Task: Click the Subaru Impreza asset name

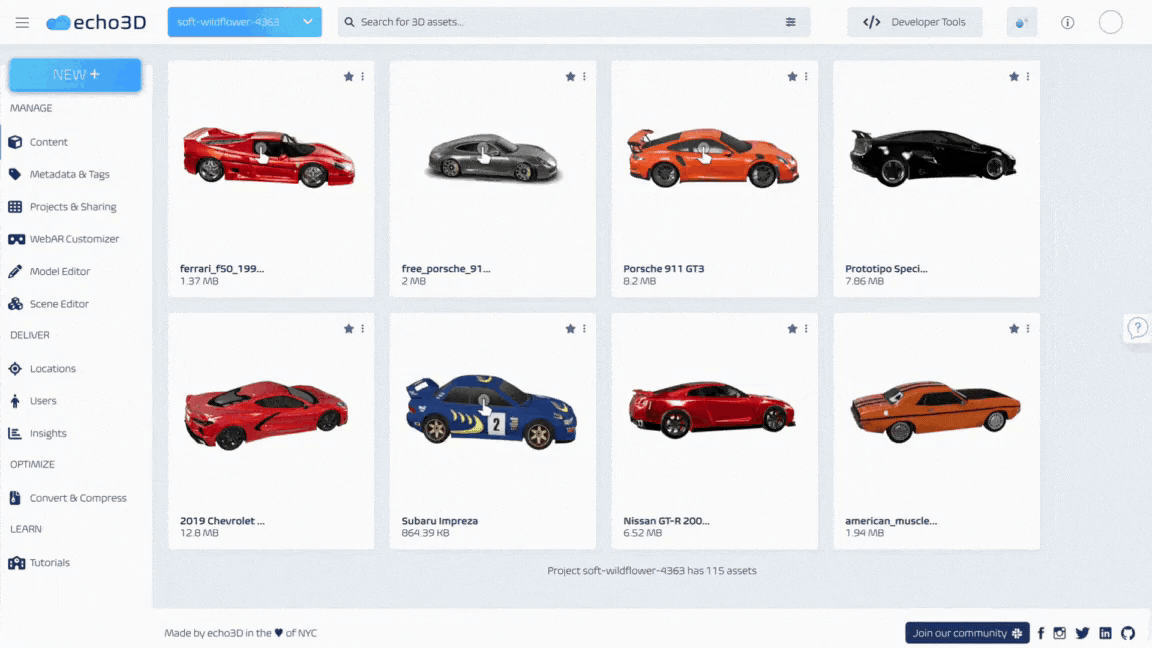Action: pos(439,520)
